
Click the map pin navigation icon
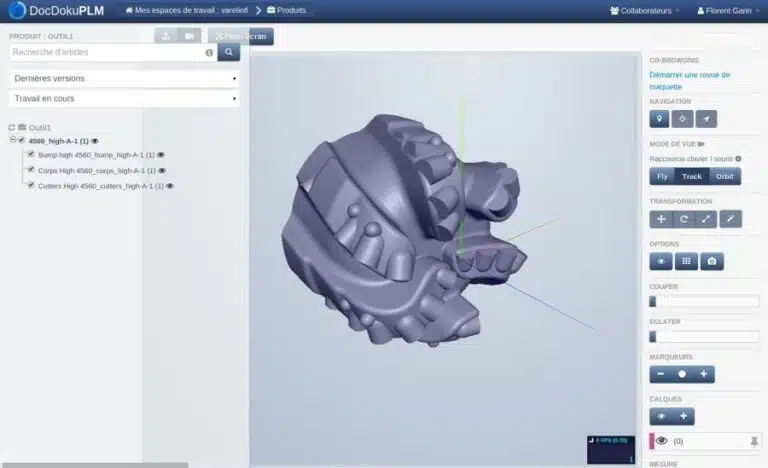click(x=659, y=119)
